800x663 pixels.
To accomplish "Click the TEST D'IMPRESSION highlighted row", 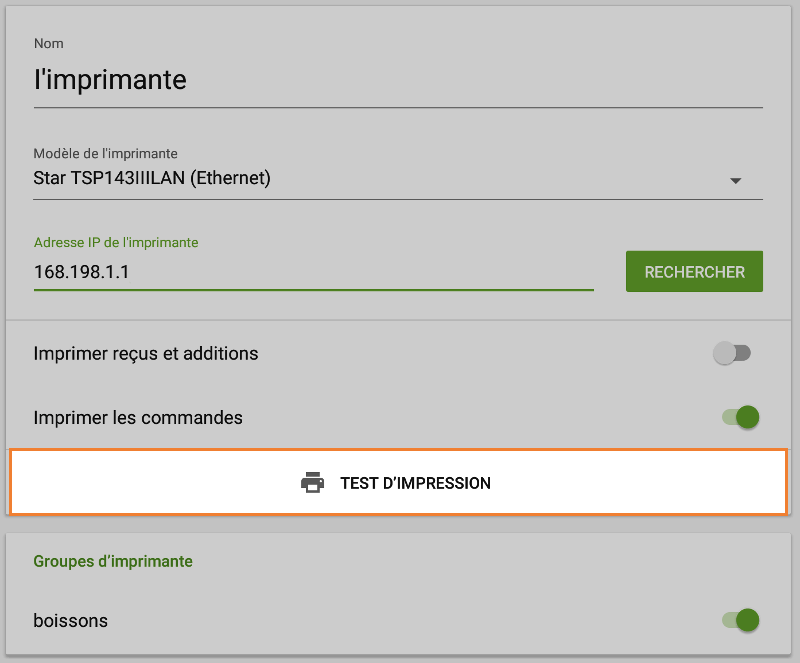I will (400, 482).
